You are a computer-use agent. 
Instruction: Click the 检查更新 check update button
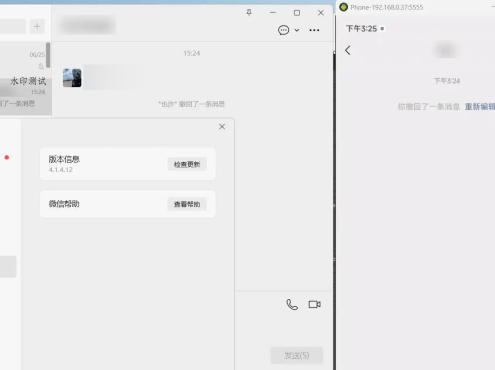(187, 164)
